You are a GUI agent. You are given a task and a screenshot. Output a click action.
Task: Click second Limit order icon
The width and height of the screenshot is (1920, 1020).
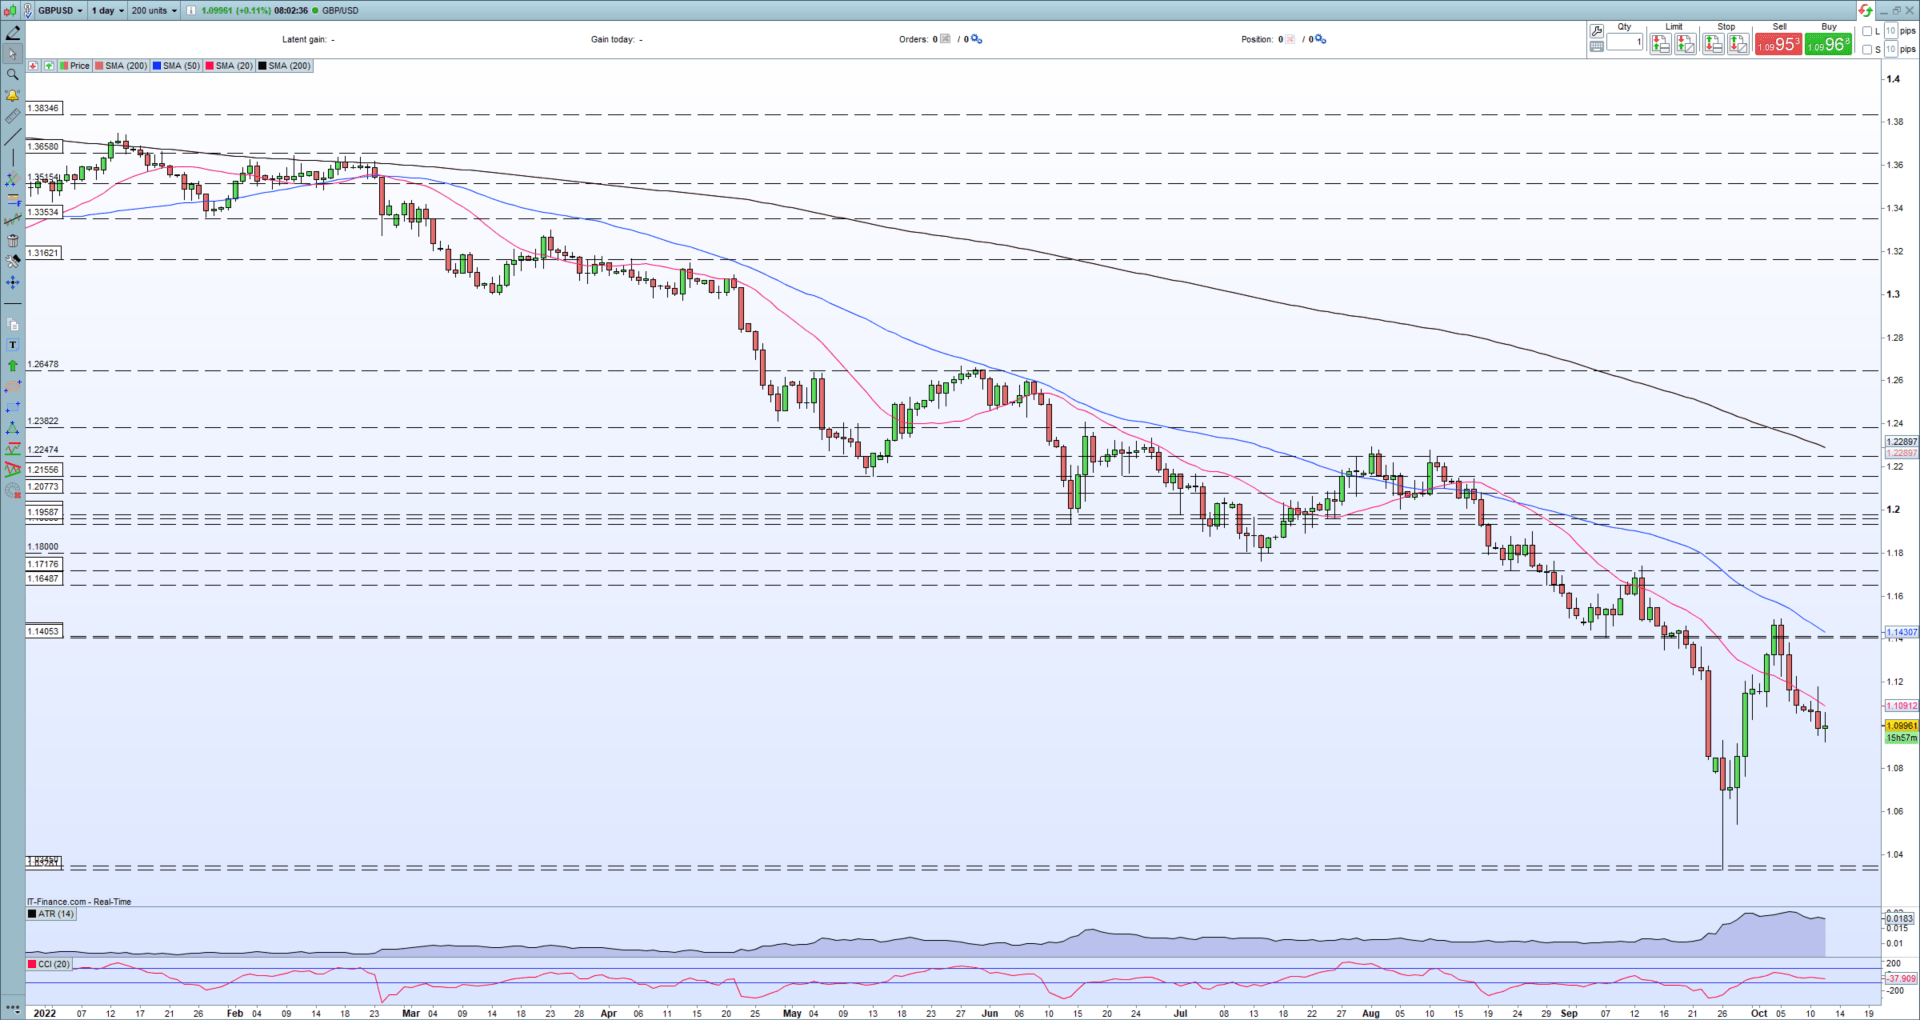(1685, 44)
